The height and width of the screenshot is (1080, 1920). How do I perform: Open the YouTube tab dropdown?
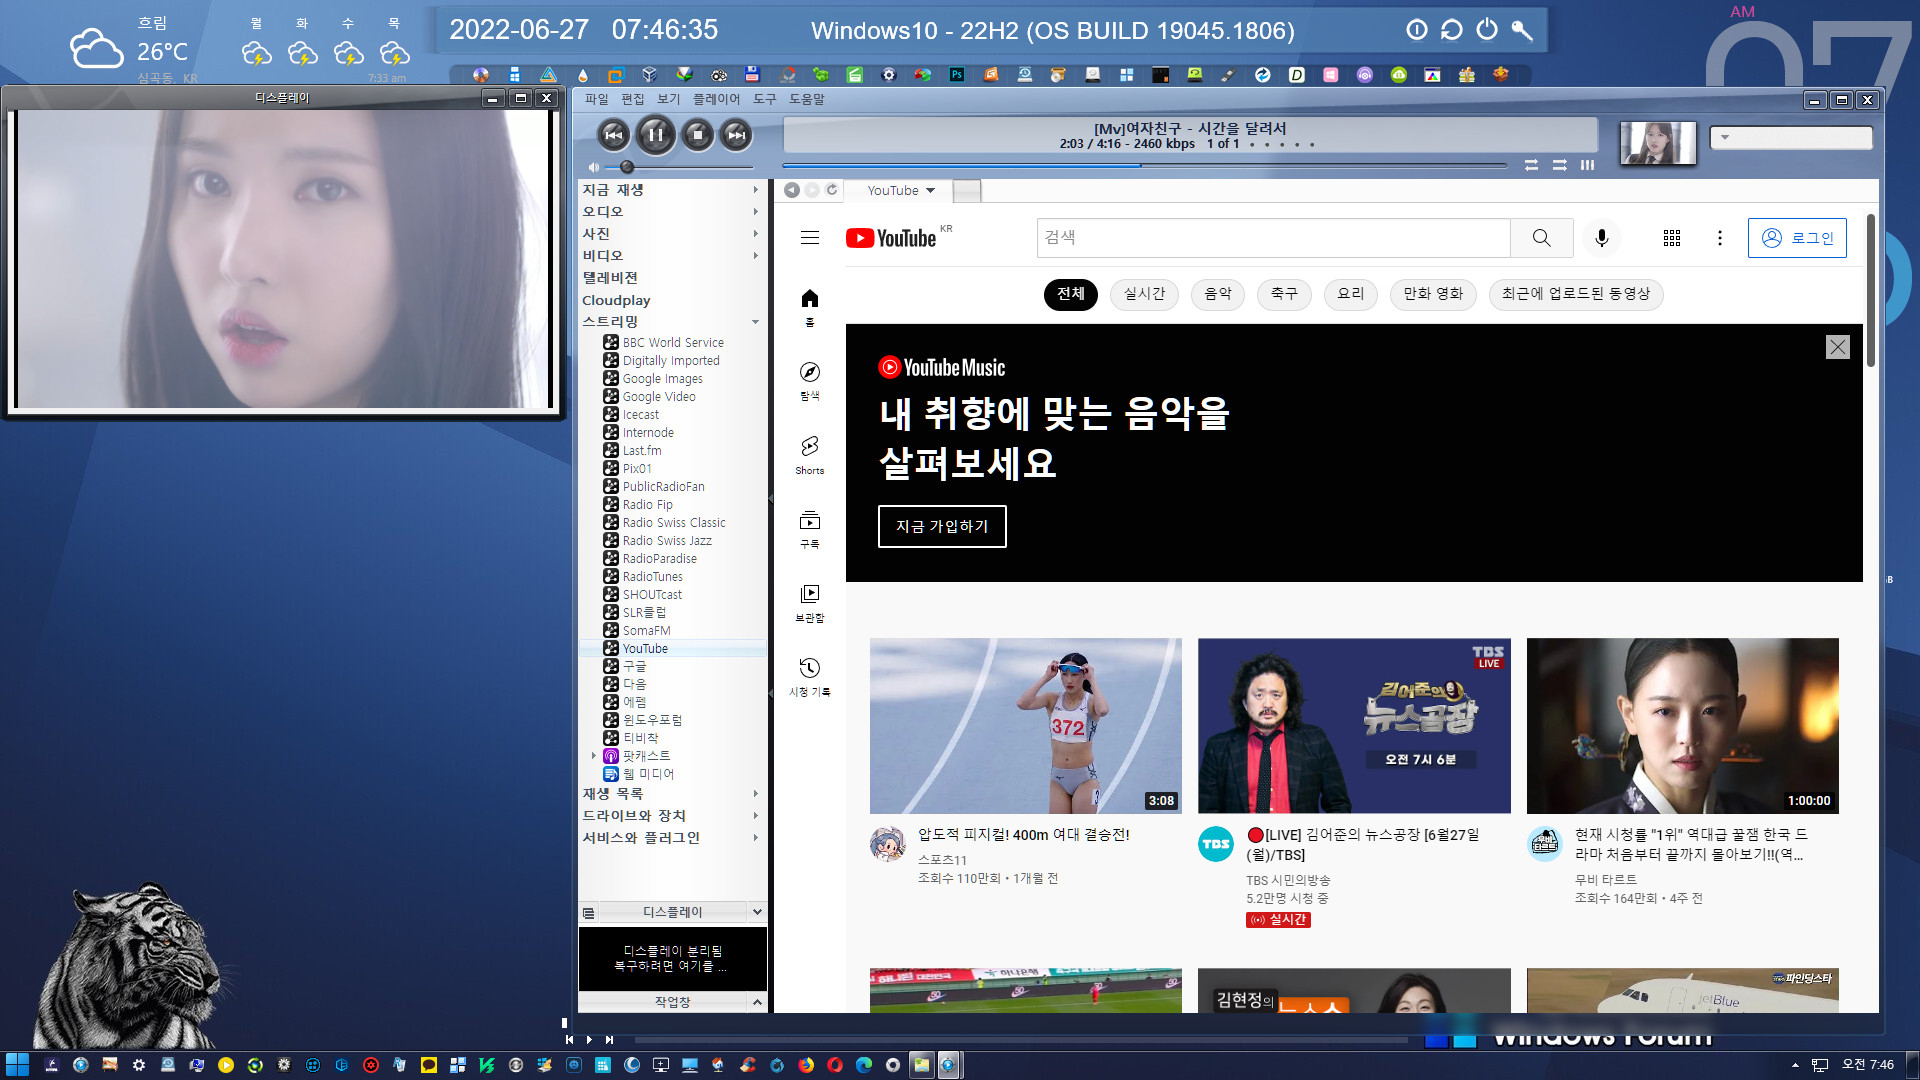pos(930,190)
